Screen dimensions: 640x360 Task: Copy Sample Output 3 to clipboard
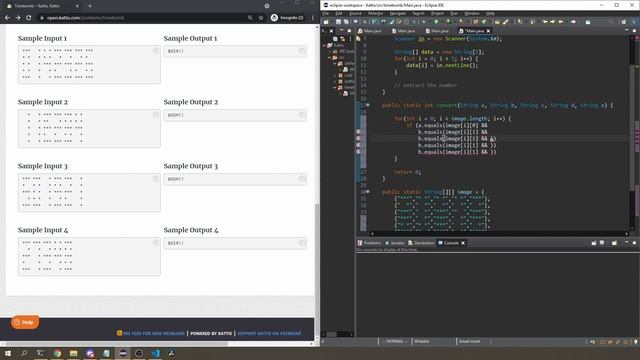click(x=302, y=179)
